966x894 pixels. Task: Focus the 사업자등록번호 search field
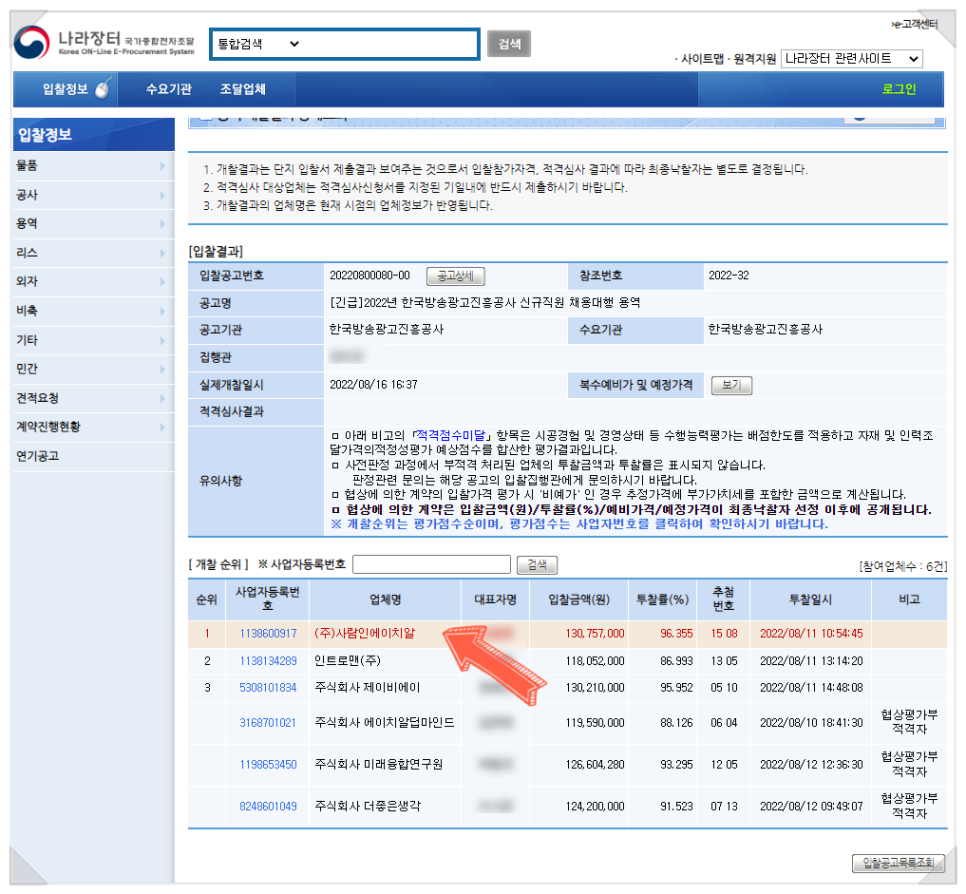tap(431, 564)
